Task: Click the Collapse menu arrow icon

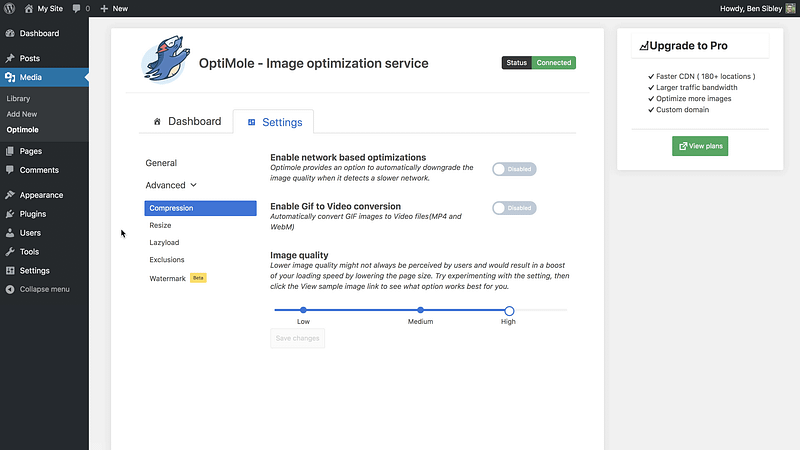Action: click(10, 289)
